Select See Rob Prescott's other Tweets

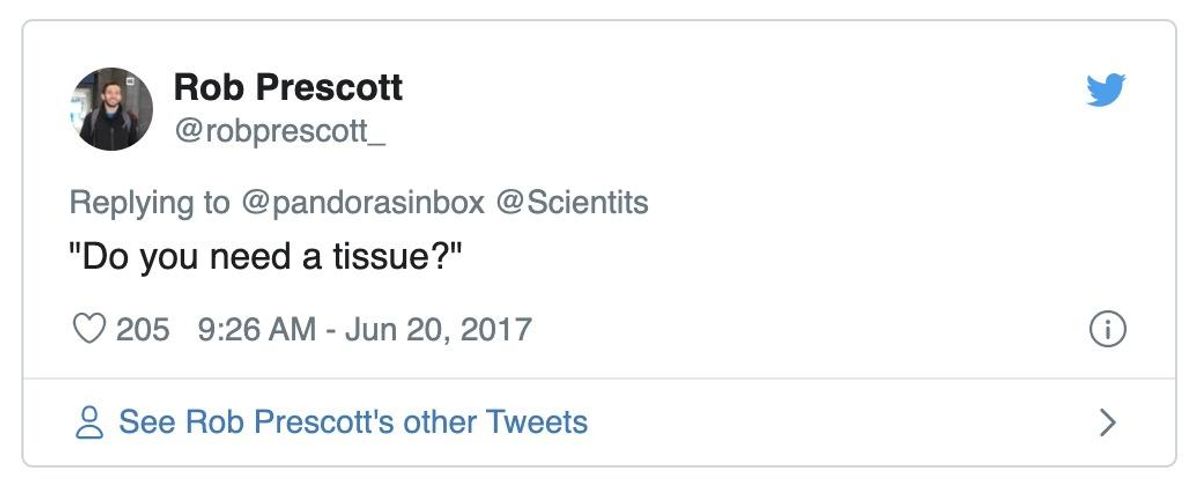coord(353,423)
